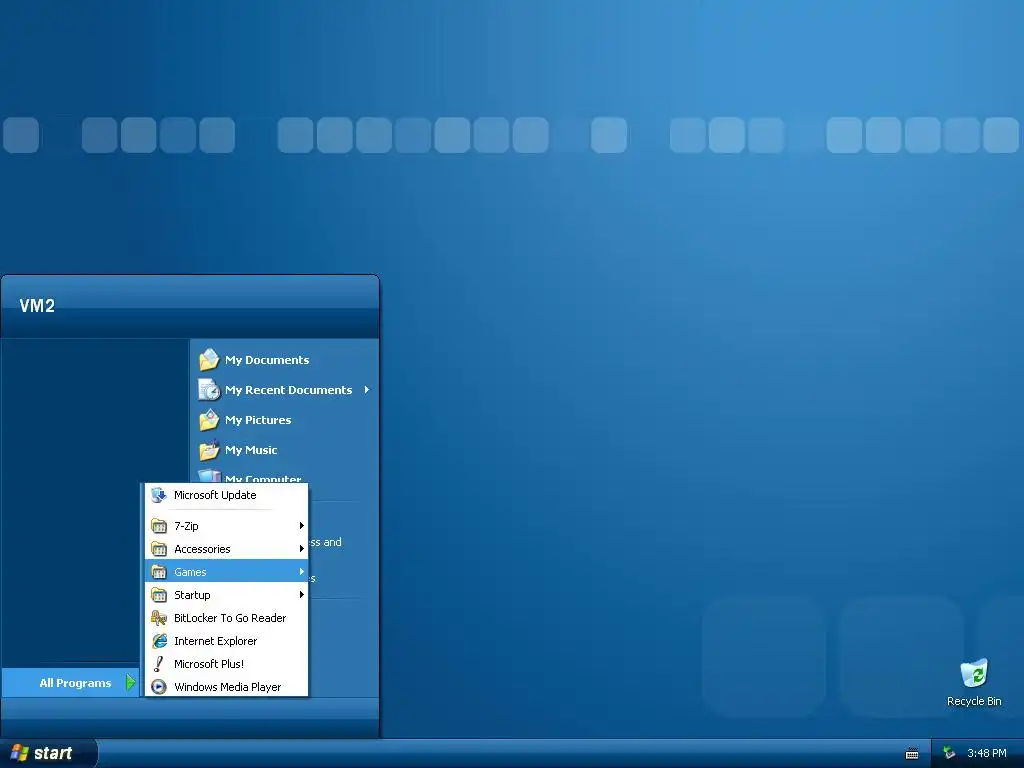Open My Documents link text
Screen dimensions: 1024x768
pos(267,360)
